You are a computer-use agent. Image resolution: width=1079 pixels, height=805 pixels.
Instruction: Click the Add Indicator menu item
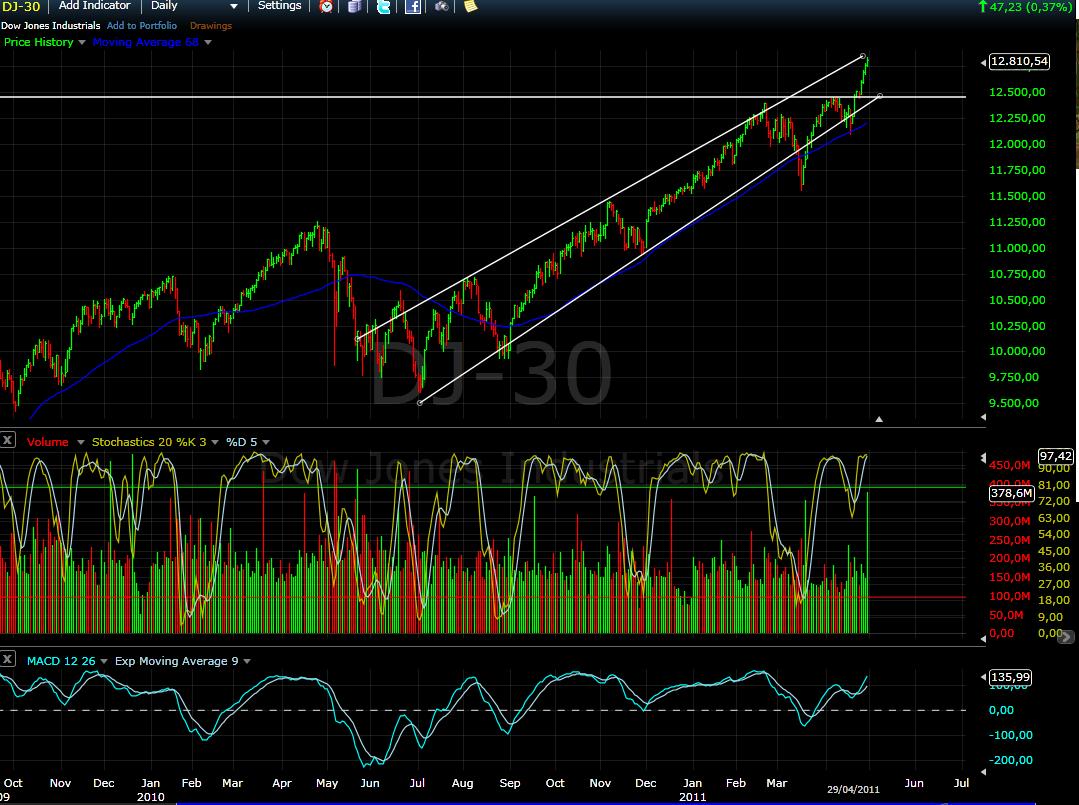click(x=94, y=6)
